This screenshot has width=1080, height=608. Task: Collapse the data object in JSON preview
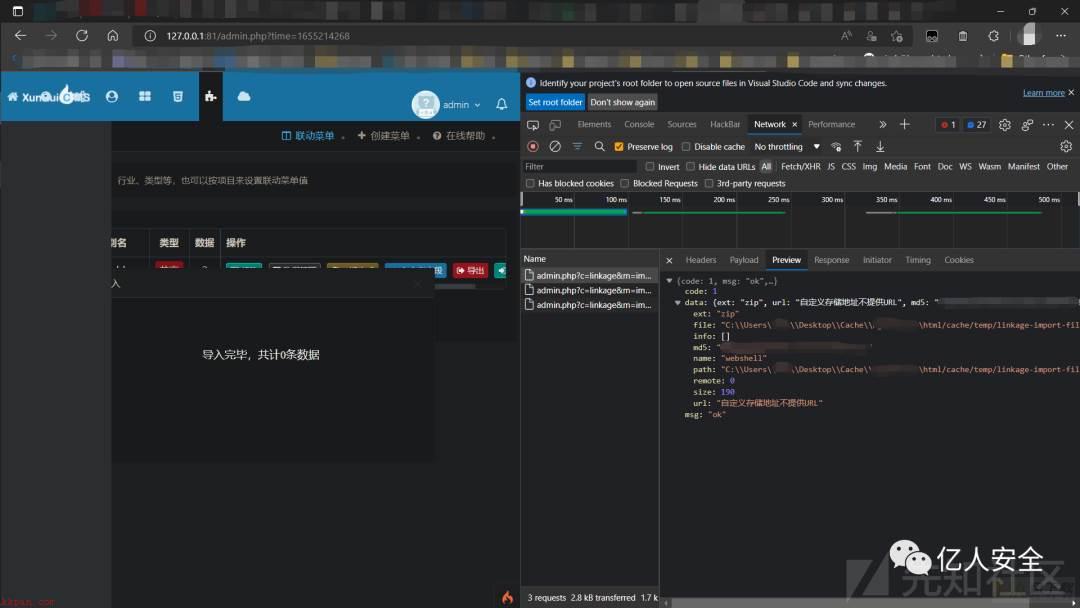(x=678, y=302)
